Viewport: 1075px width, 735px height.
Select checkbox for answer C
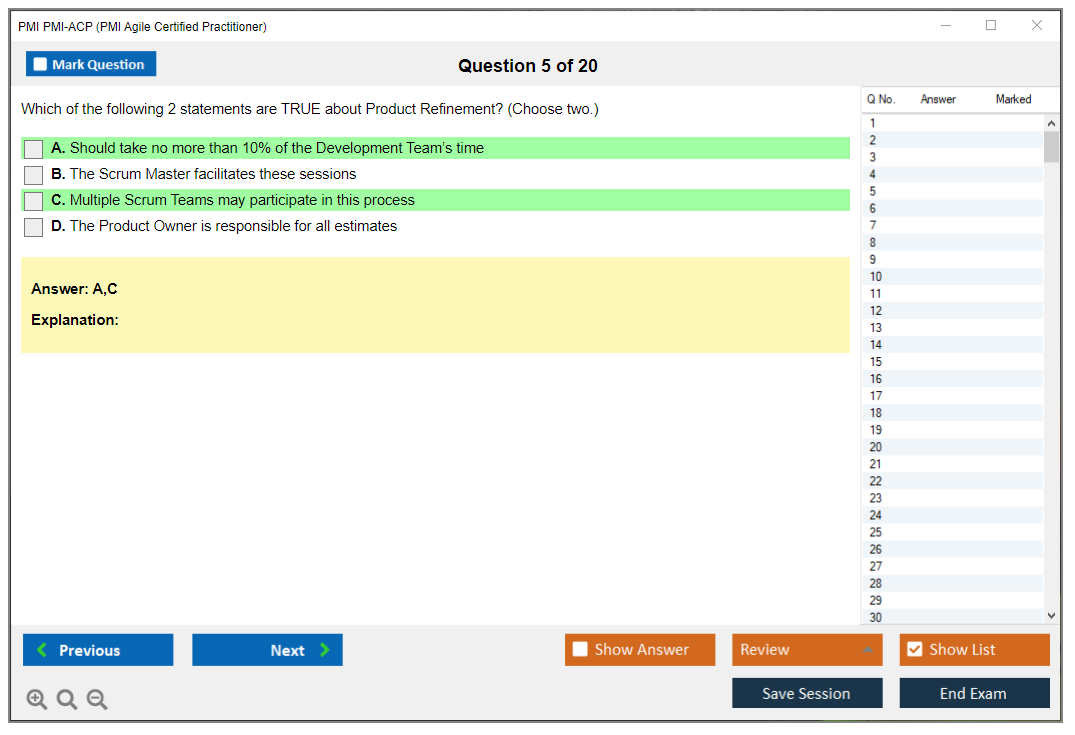pyautogui.click(x=34, y=201)
